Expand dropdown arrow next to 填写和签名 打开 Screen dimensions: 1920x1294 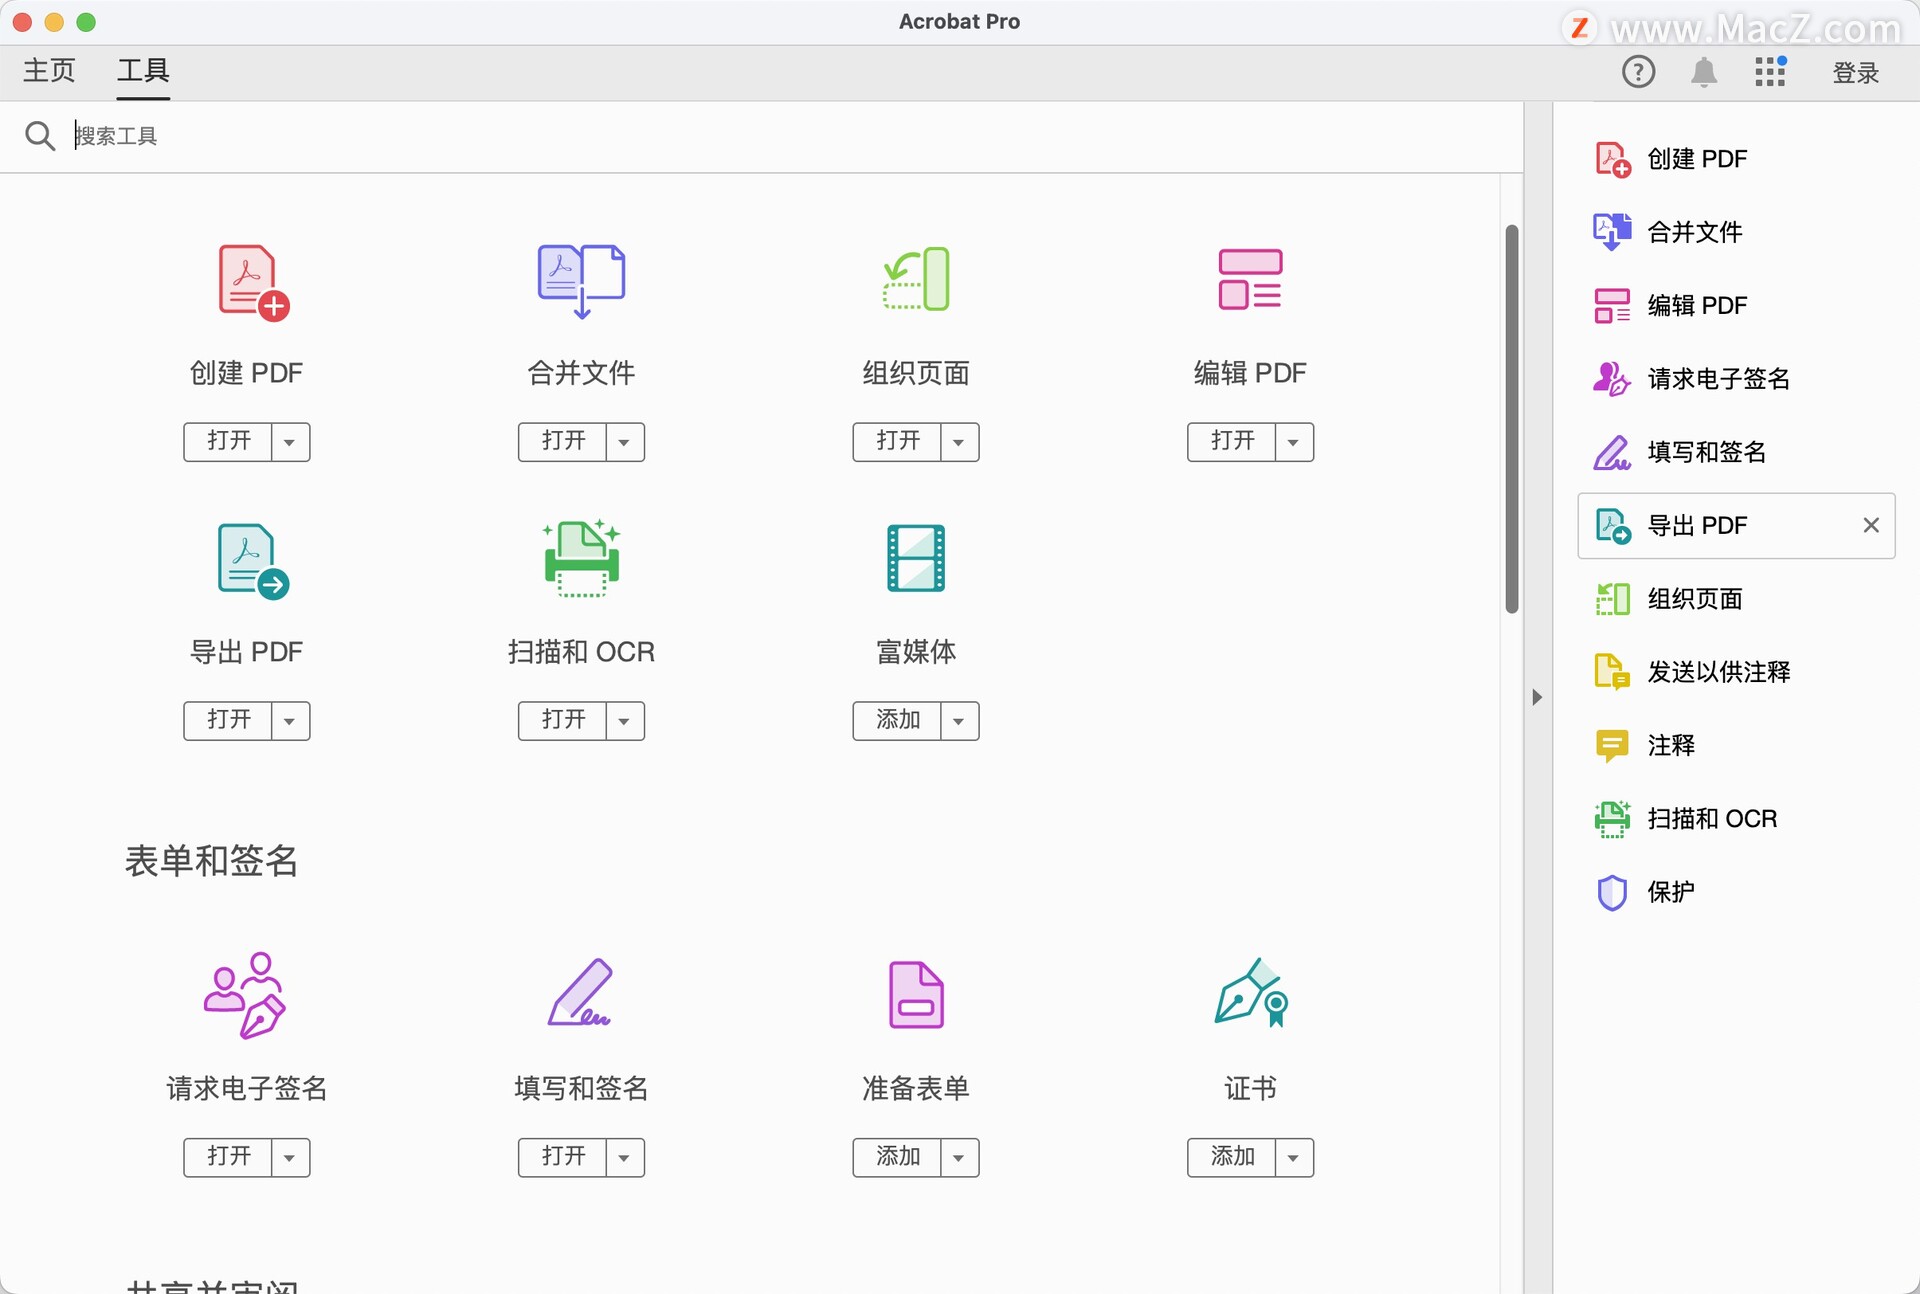tap(625, 1158)
